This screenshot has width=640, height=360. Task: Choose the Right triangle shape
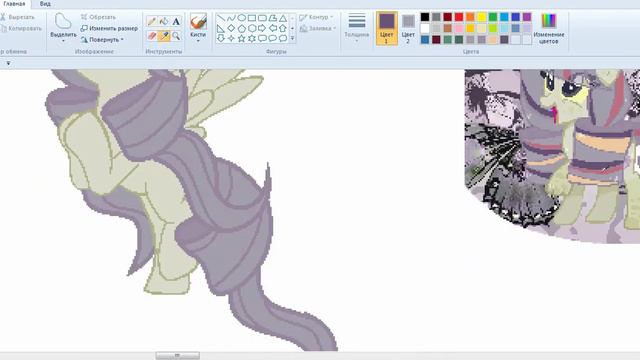(x=221, y=28)
